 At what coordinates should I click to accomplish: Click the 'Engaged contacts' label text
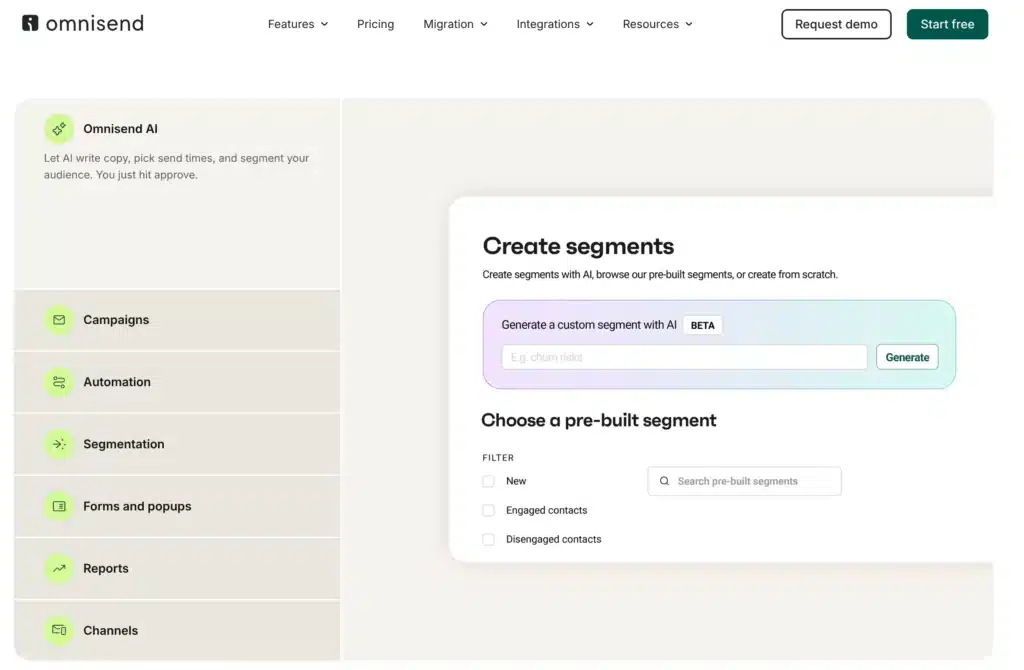(547, 510)
